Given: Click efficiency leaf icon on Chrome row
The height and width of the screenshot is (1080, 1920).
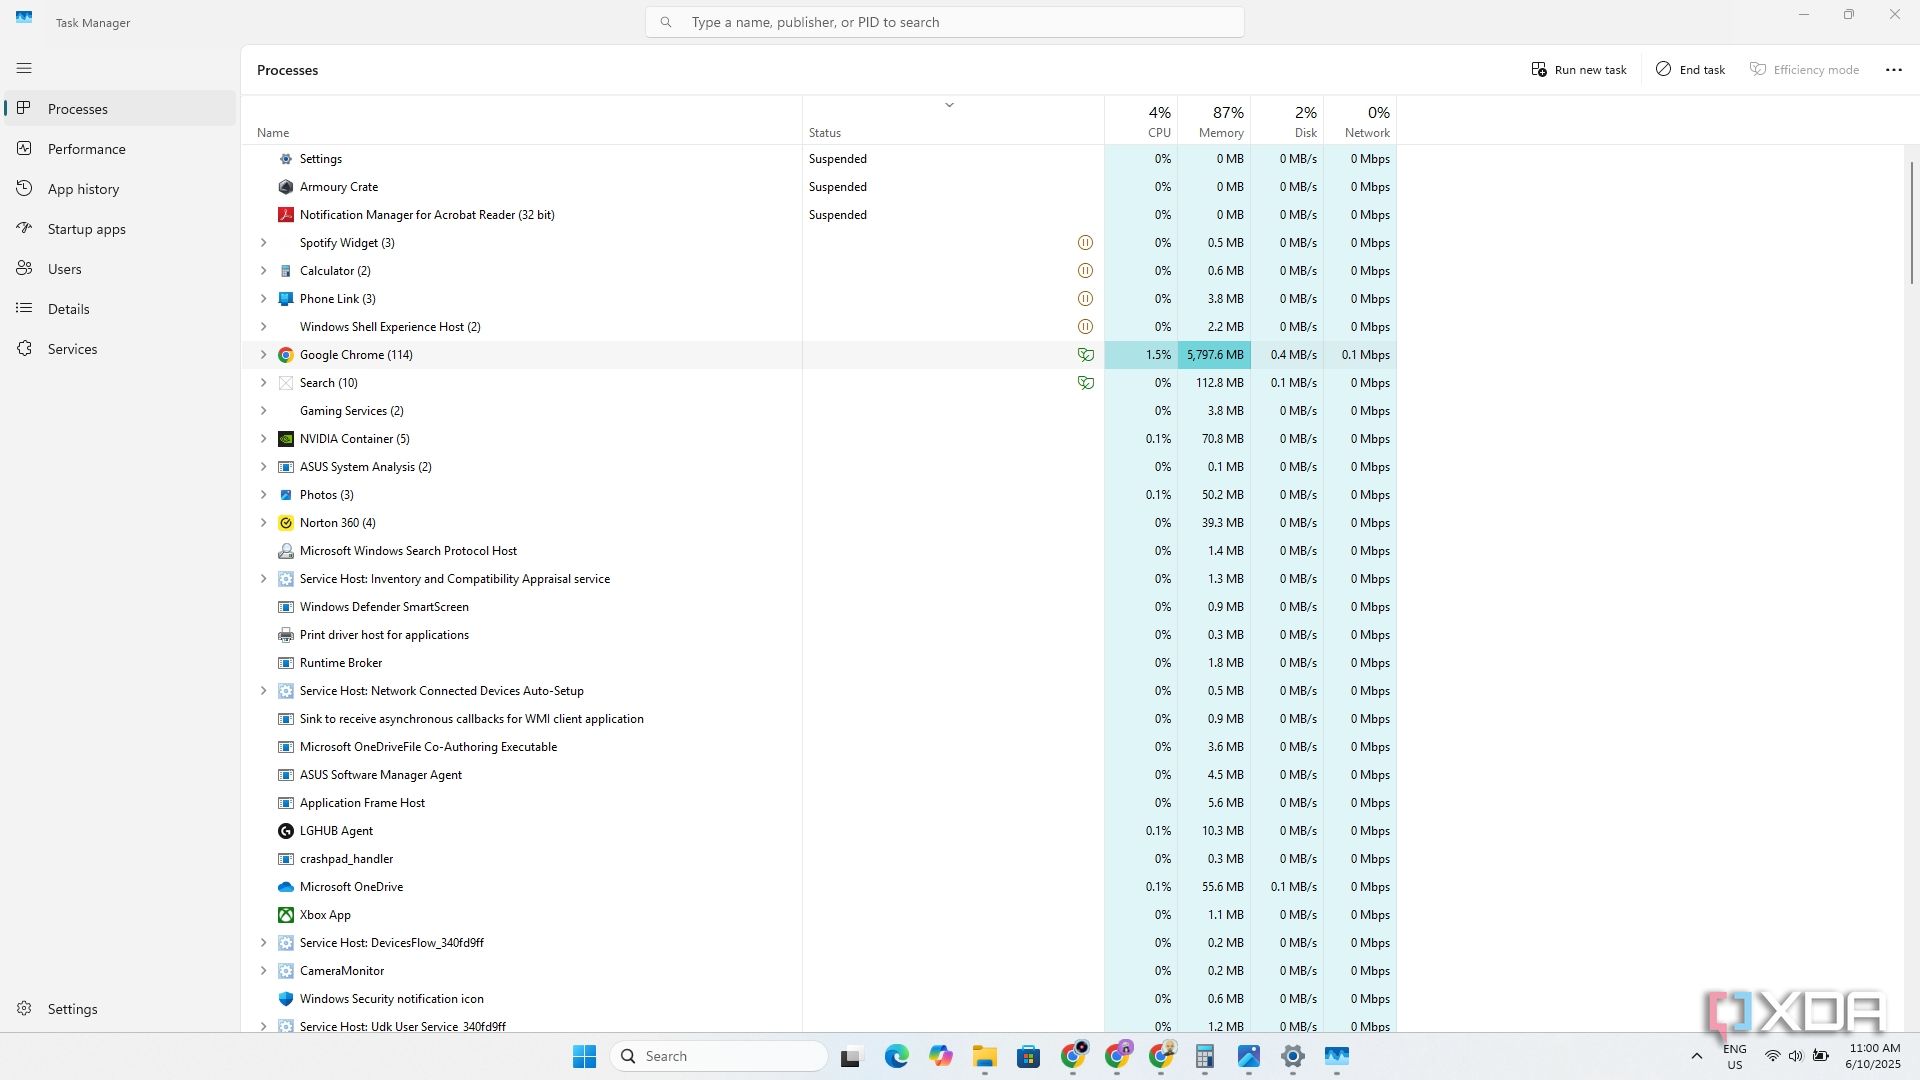Looking at the screenshot, I should pyautogui.click(x=1085, y=355).
